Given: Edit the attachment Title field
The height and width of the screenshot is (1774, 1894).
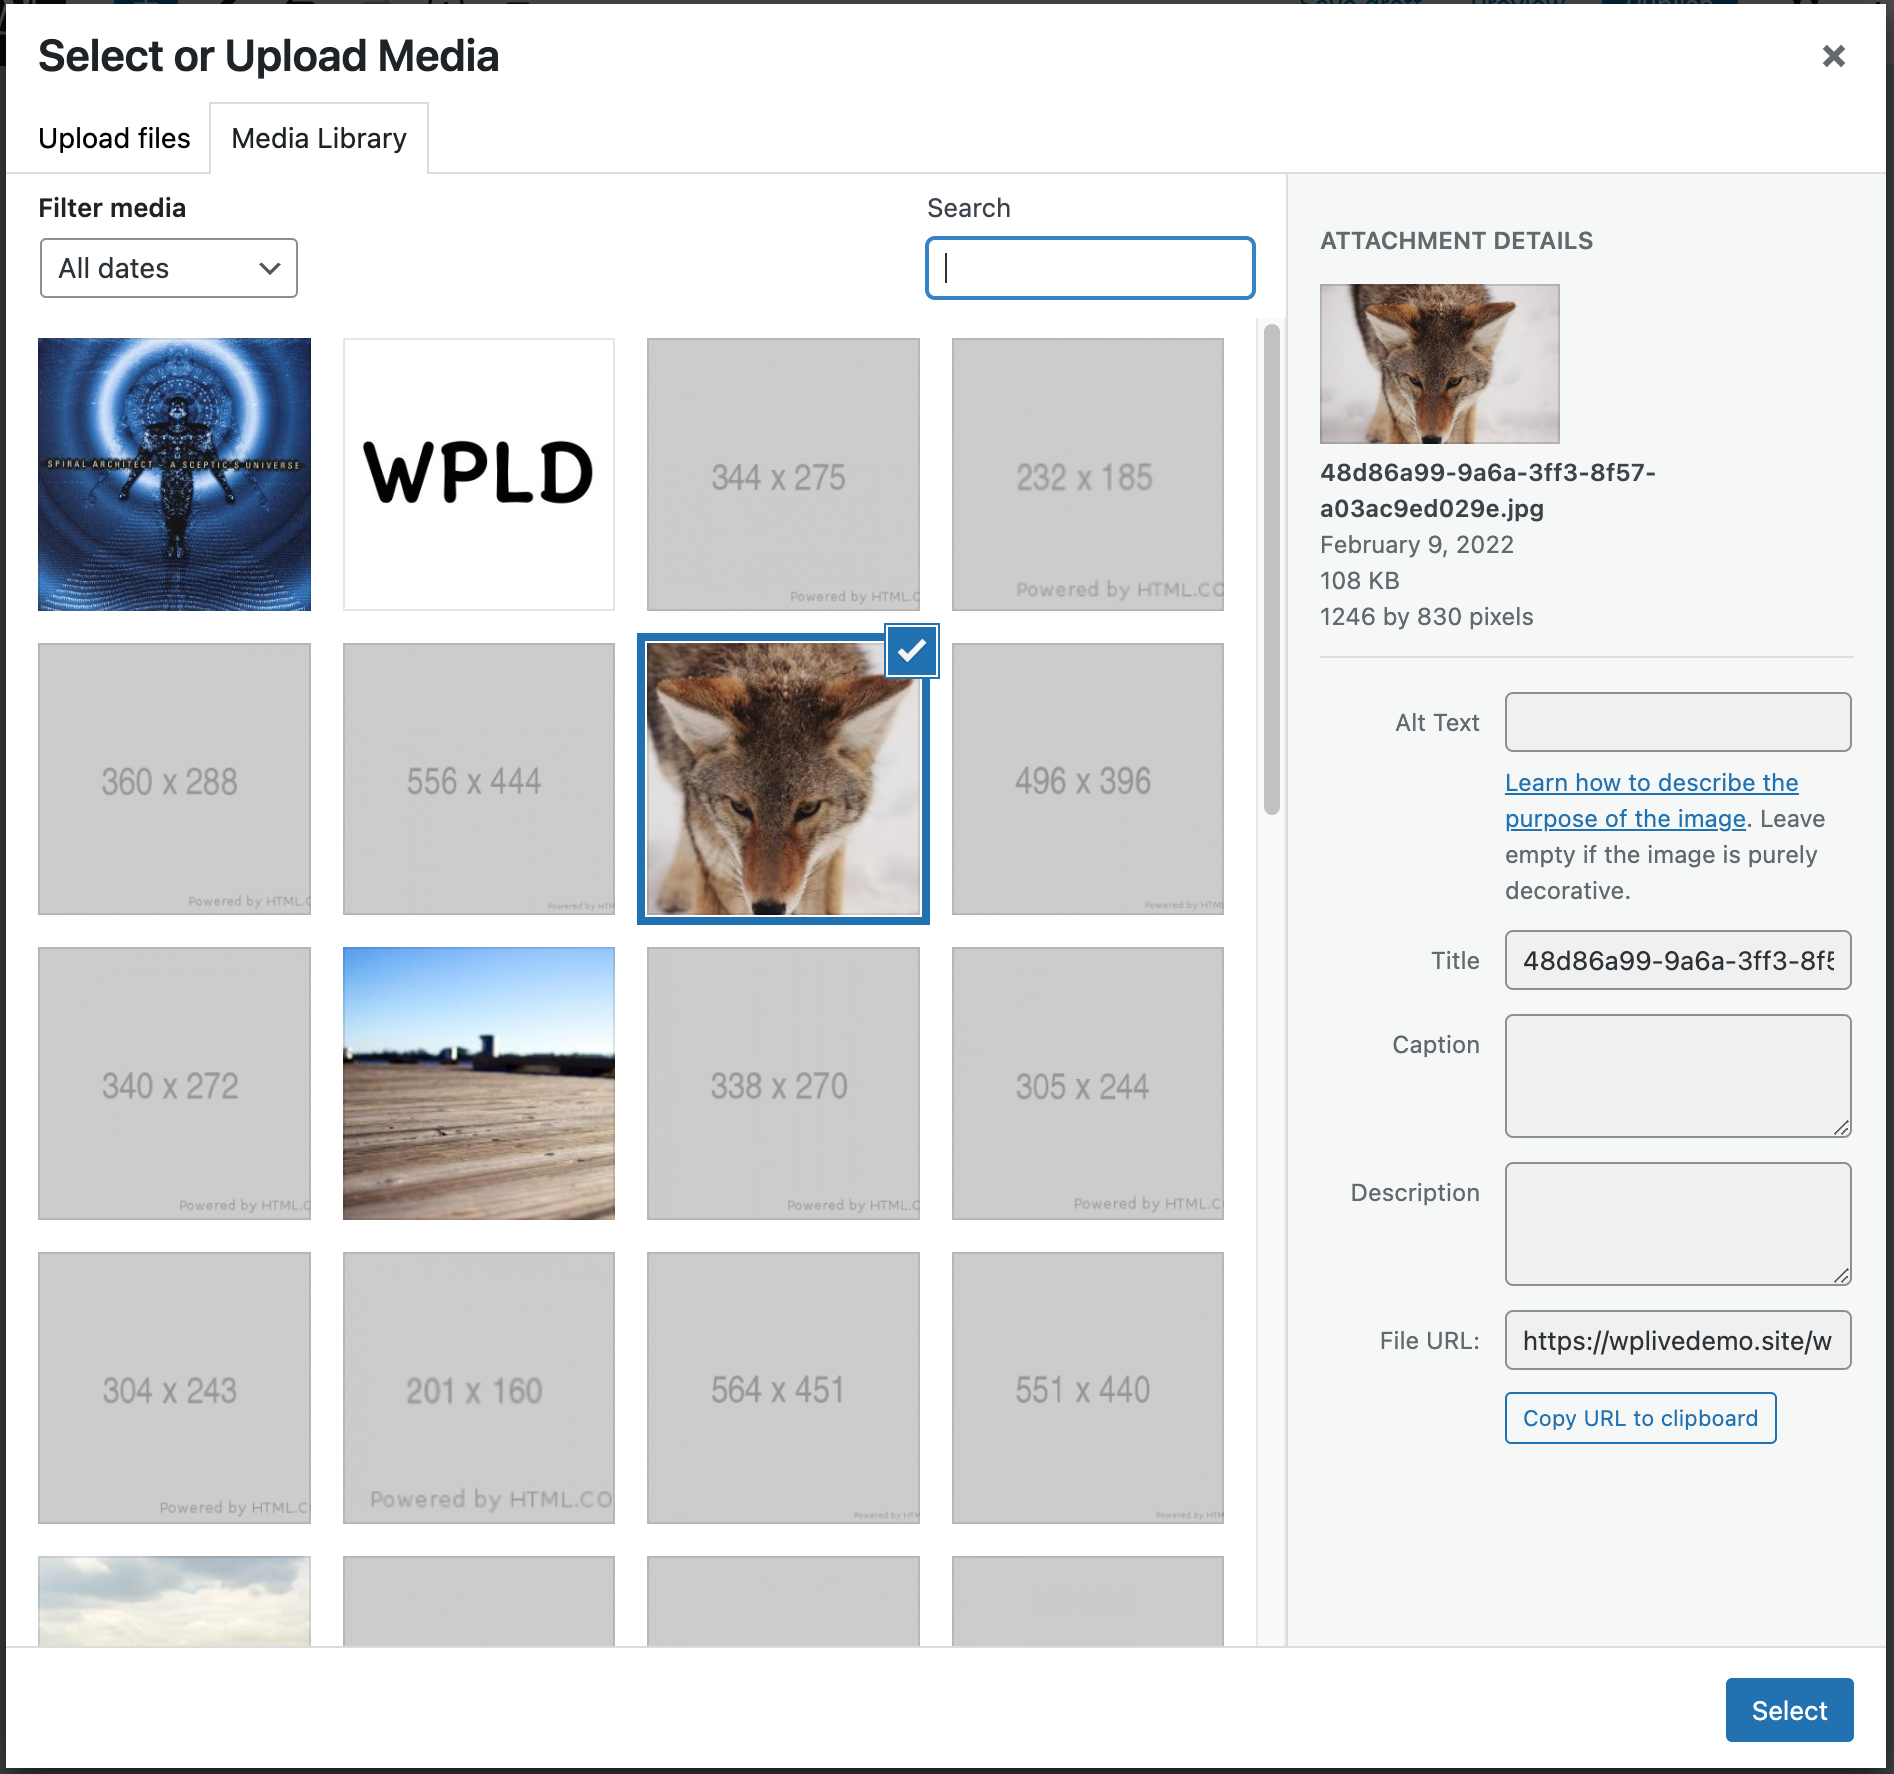Looking at the screenshot, I should pos(1677,960).
